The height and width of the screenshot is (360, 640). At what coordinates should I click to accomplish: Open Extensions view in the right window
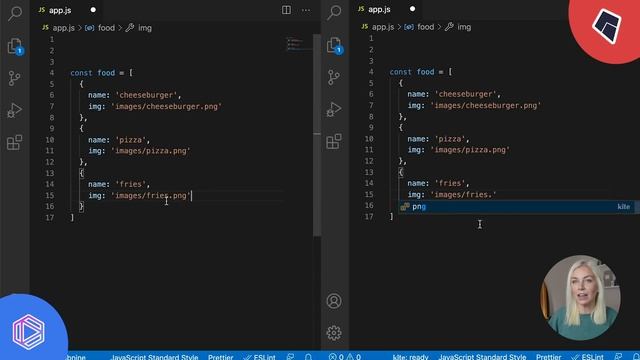tap(333, 142)
